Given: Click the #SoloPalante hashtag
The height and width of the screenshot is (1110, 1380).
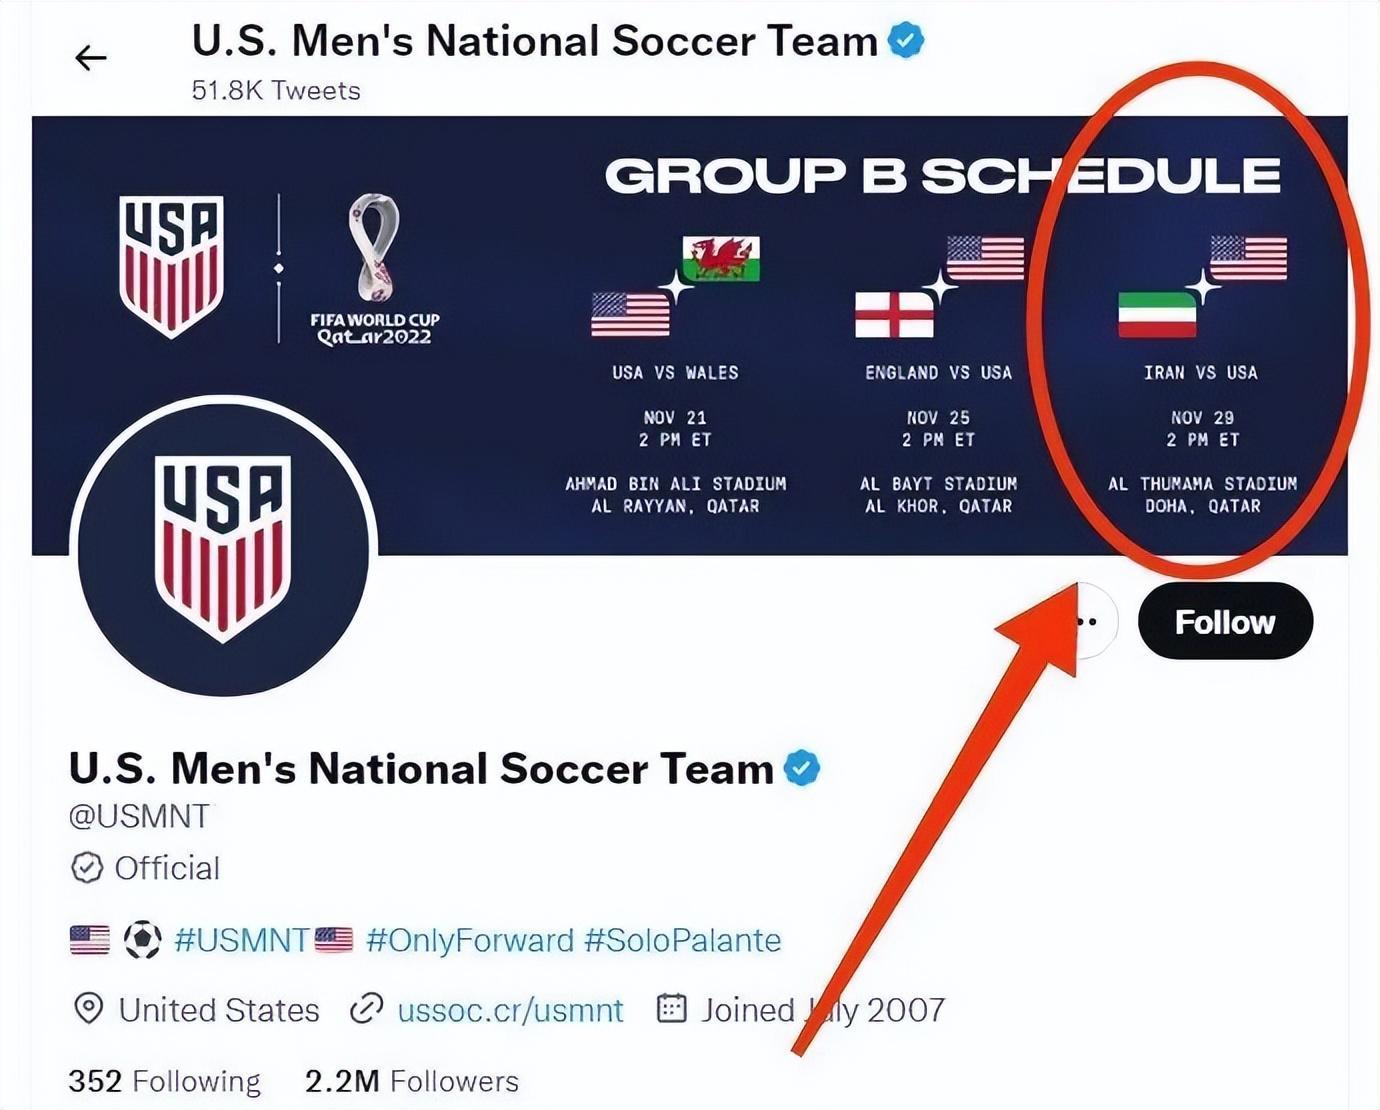Looking at the screenshot, I should pyautogui.click(x=682, y=940).
